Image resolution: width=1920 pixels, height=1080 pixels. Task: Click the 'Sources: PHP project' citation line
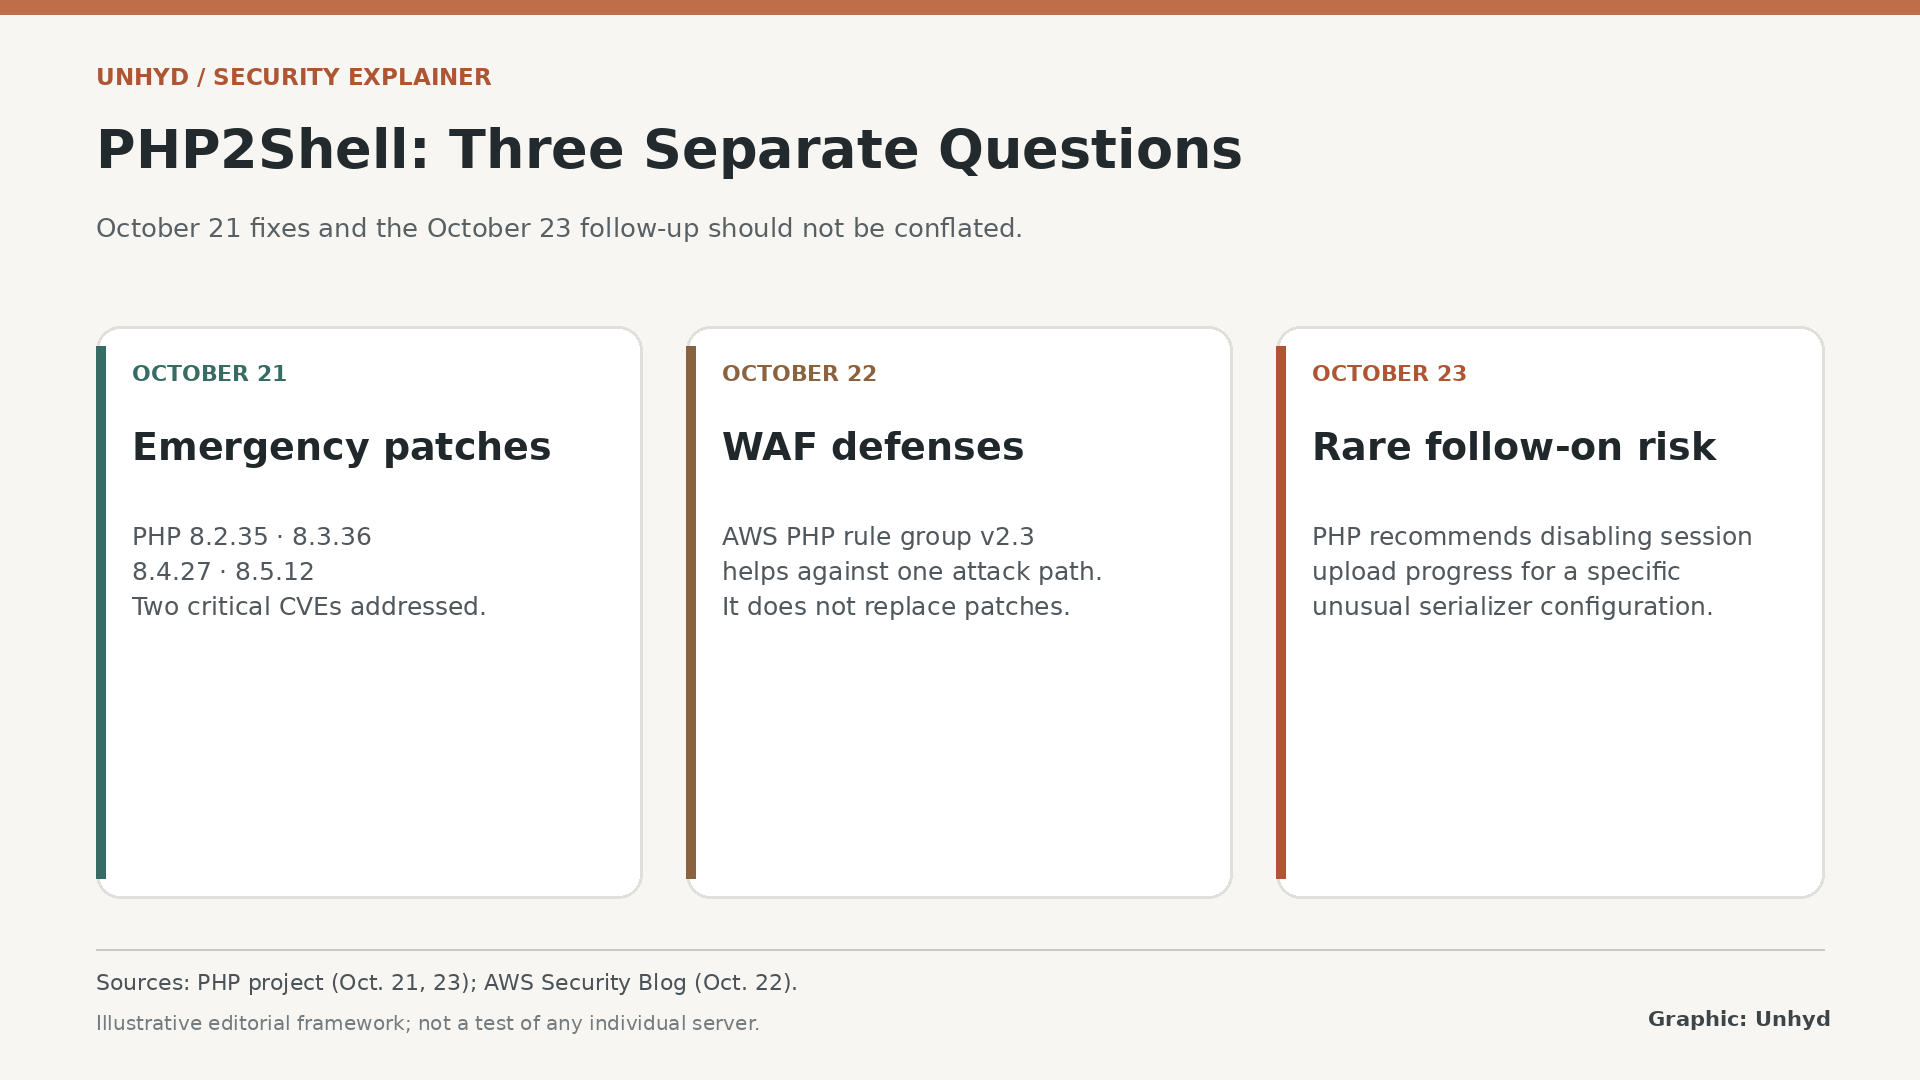point(447,983)
